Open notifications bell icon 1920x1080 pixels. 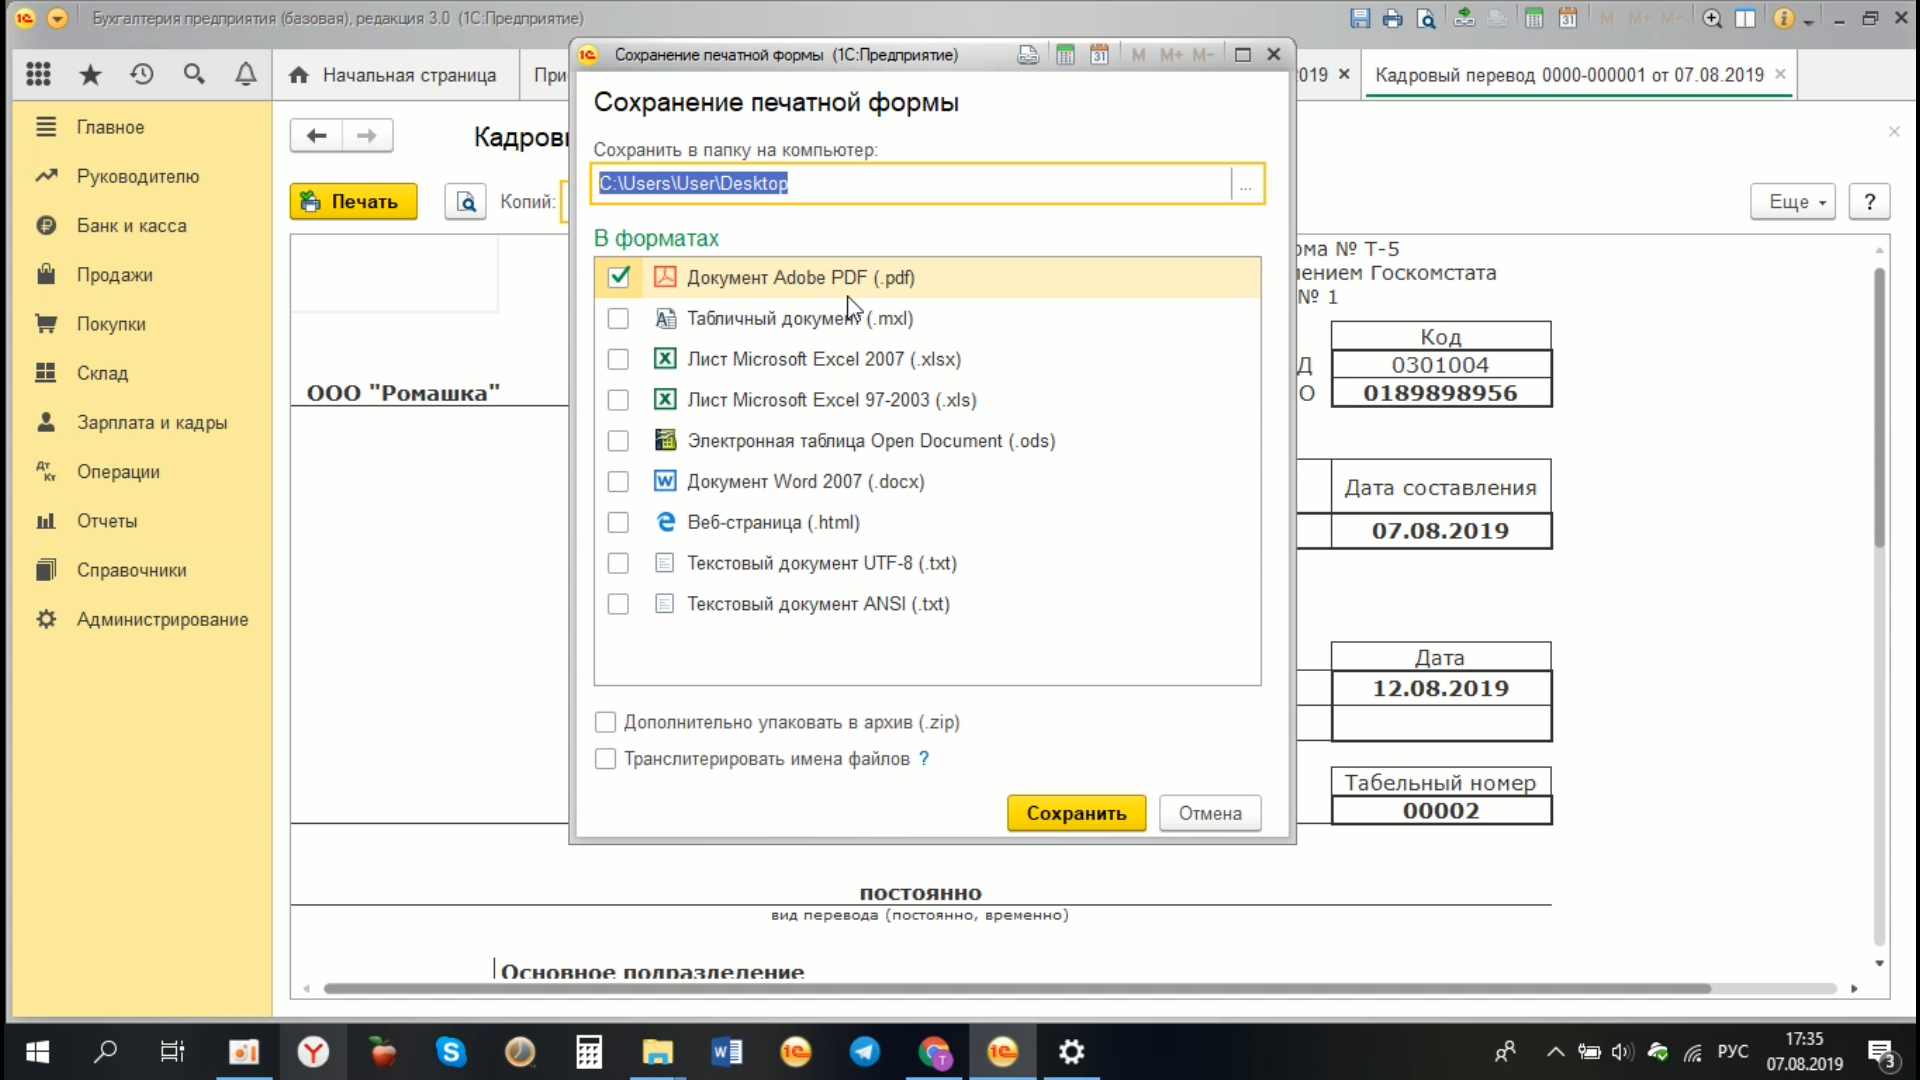246,74
